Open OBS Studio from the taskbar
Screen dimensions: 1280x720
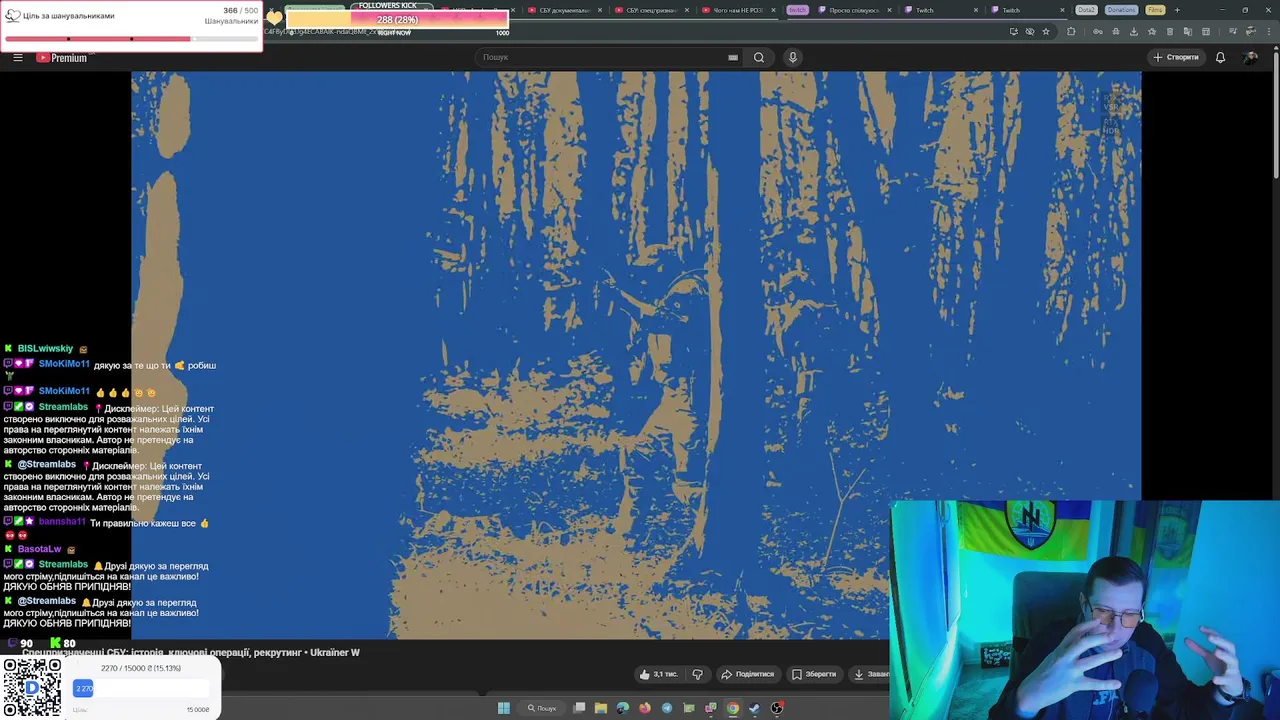tap(777, 708)
